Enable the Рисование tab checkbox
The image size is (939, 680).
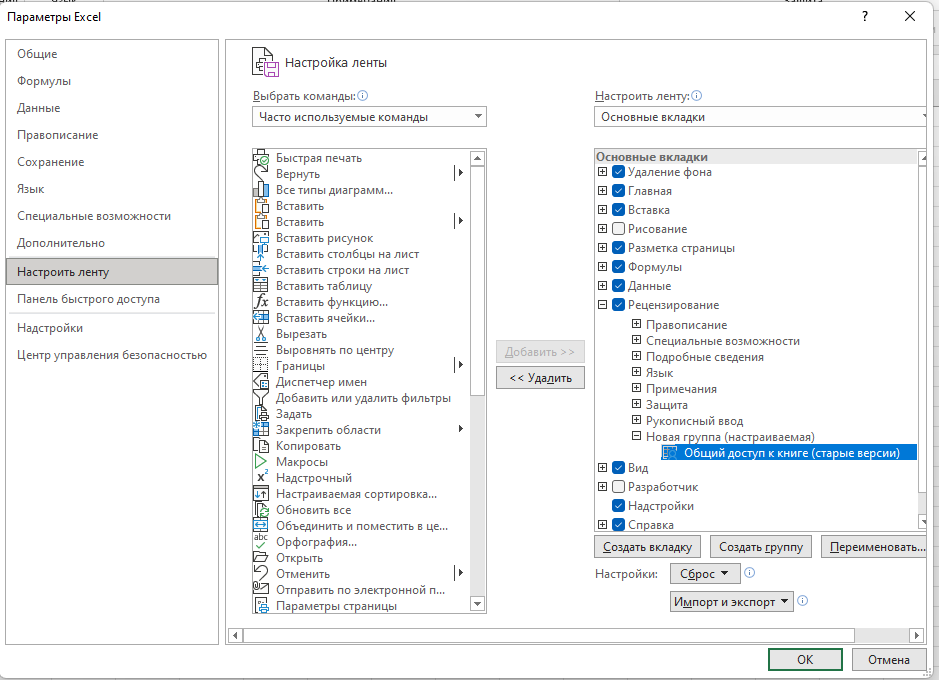click(619, 229)
